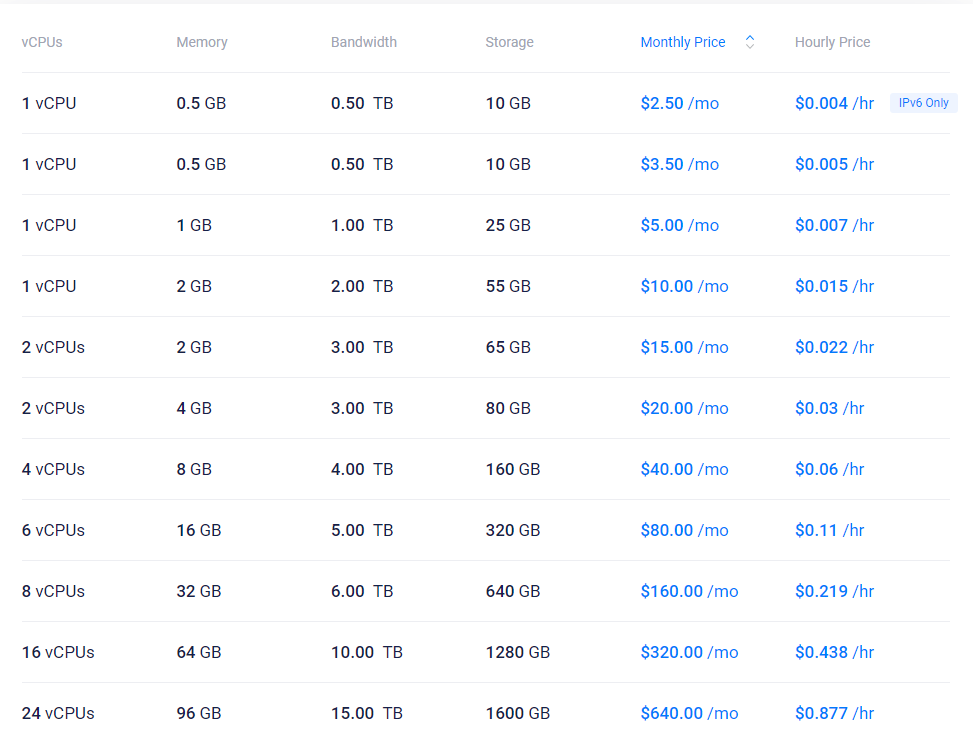This screenshot has width=973, height=754.
Task: Select the $80.00 /mo plan
Action: pyautogui.click(x=684, y=530)
